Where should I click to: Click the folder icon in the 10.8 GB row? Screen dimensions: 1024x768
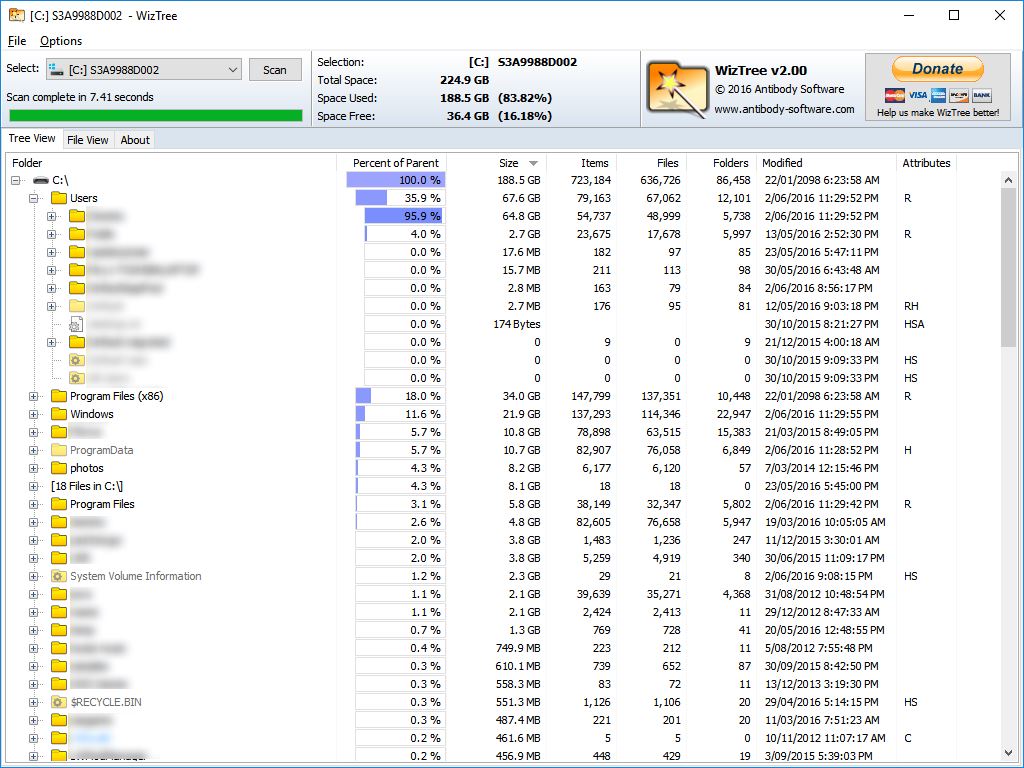pos(59,432)
